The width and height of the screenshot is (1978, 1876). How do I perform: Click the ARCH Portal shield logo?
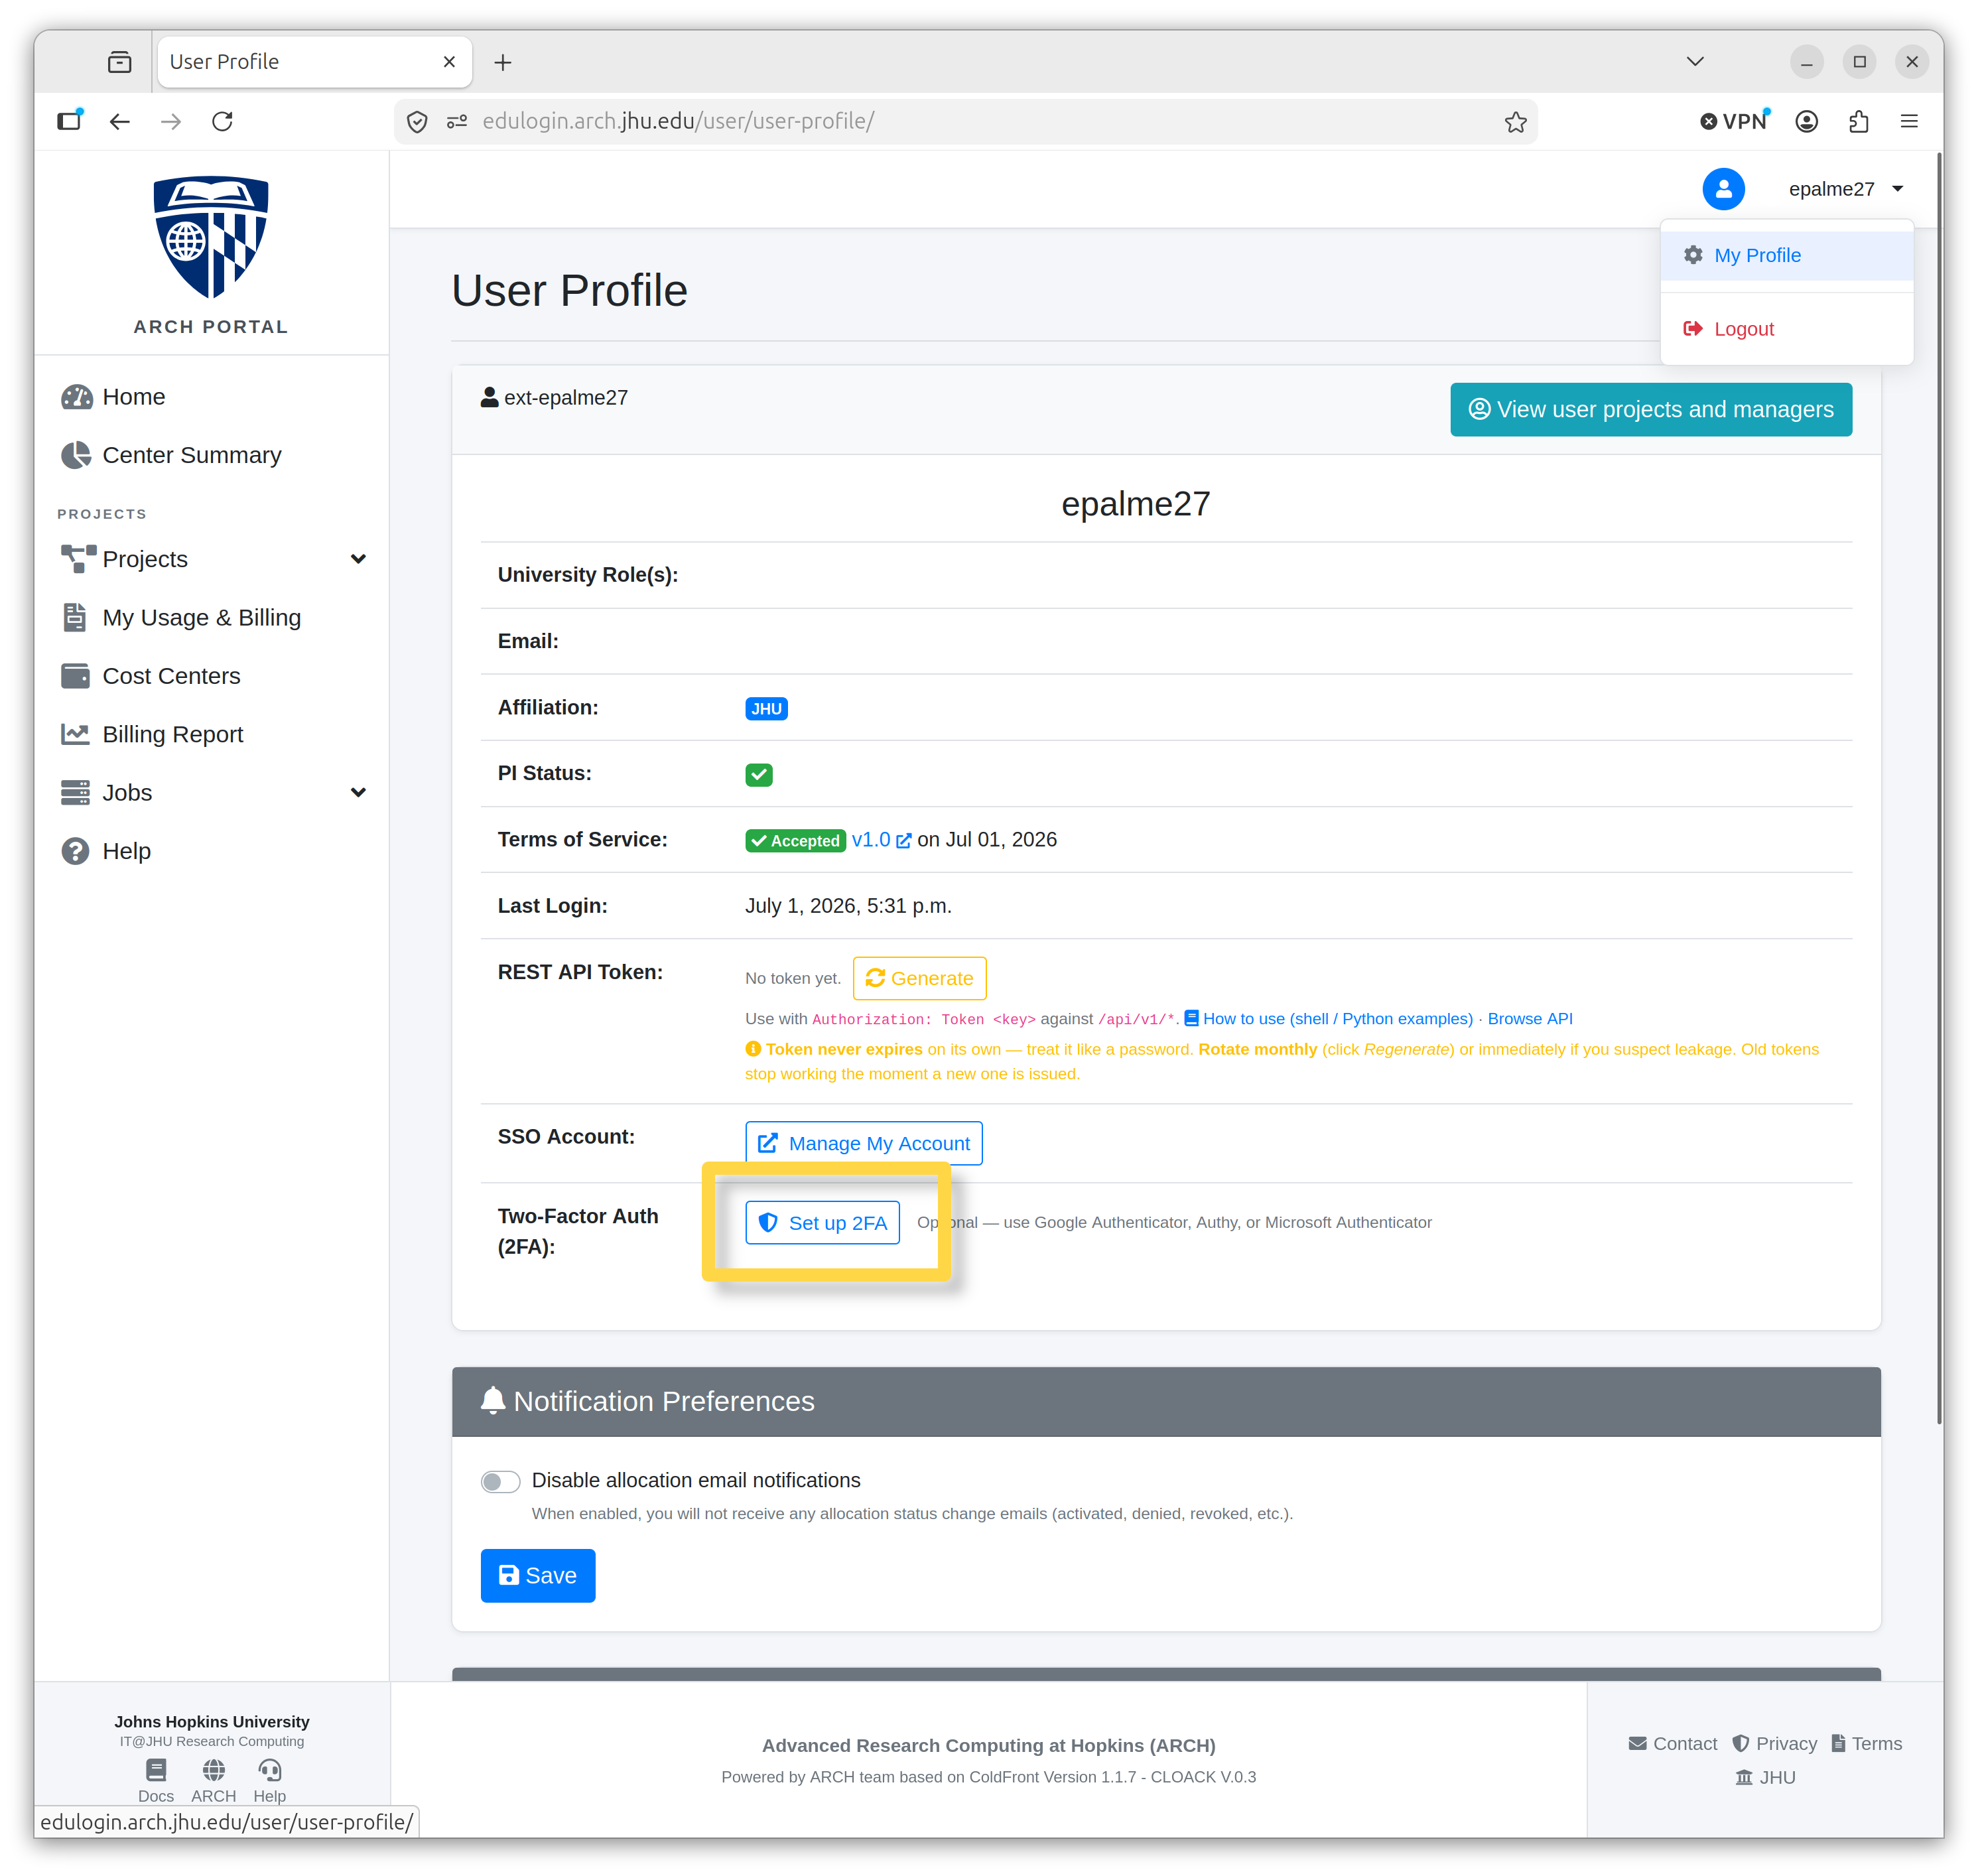pos(211,238)
